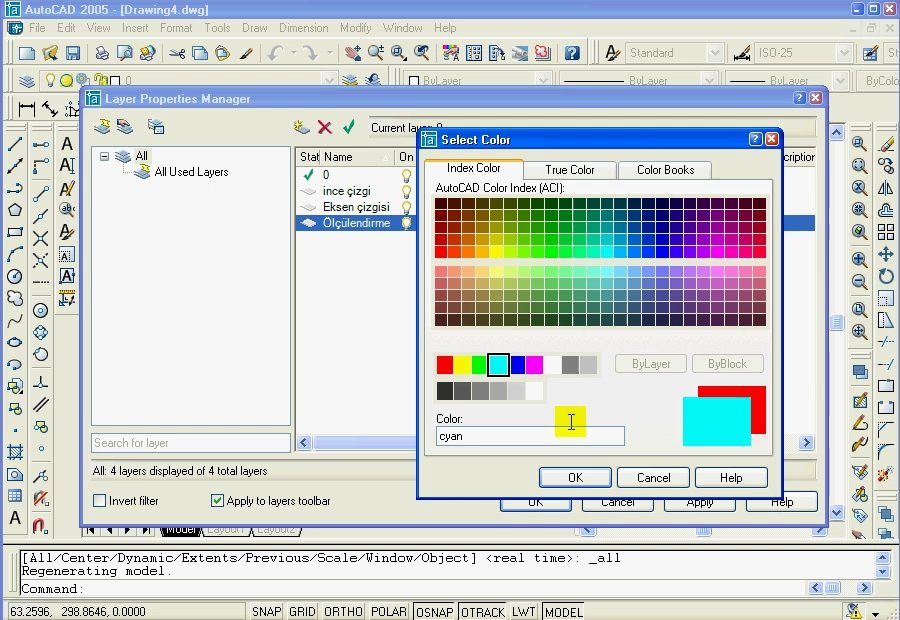The height and width of the screenshot is (620, 900).
Task: Select the Rectangle draw tool
Action: pyautogui.click(x=15, y=232)
